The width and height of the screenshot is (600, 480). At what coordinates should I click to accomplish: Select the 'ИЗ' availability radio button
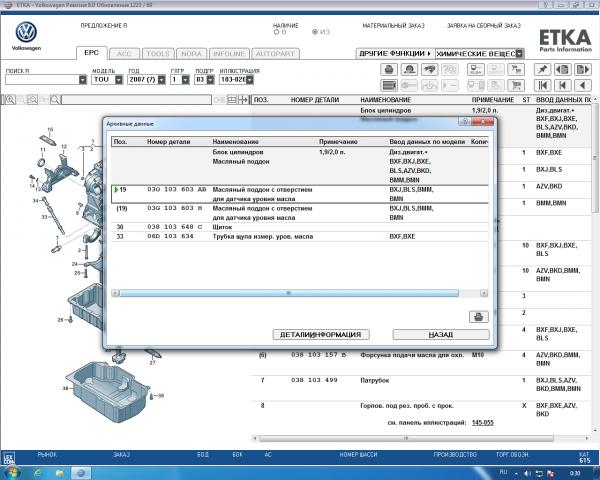click(x=315, y=32)
